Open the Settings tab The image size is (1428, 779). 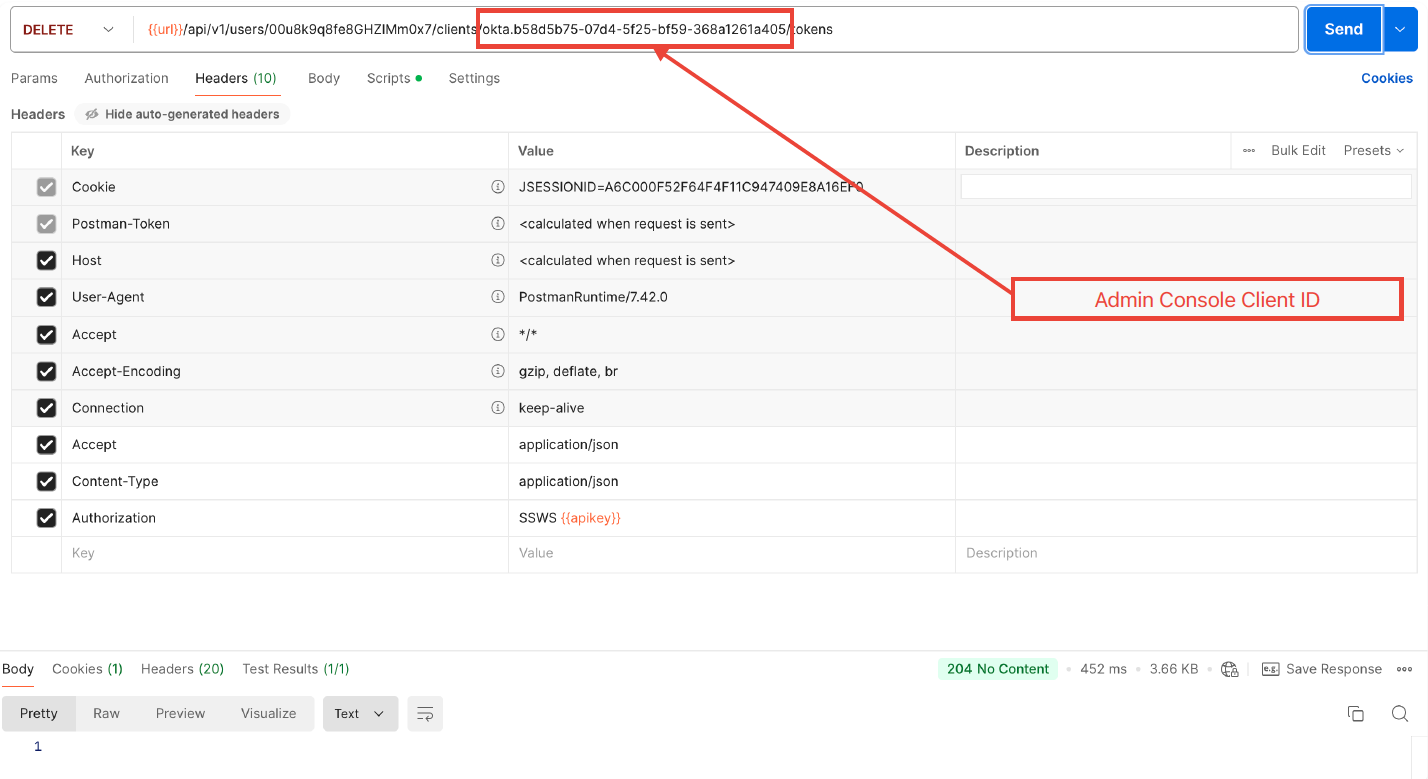coord(474,78)
